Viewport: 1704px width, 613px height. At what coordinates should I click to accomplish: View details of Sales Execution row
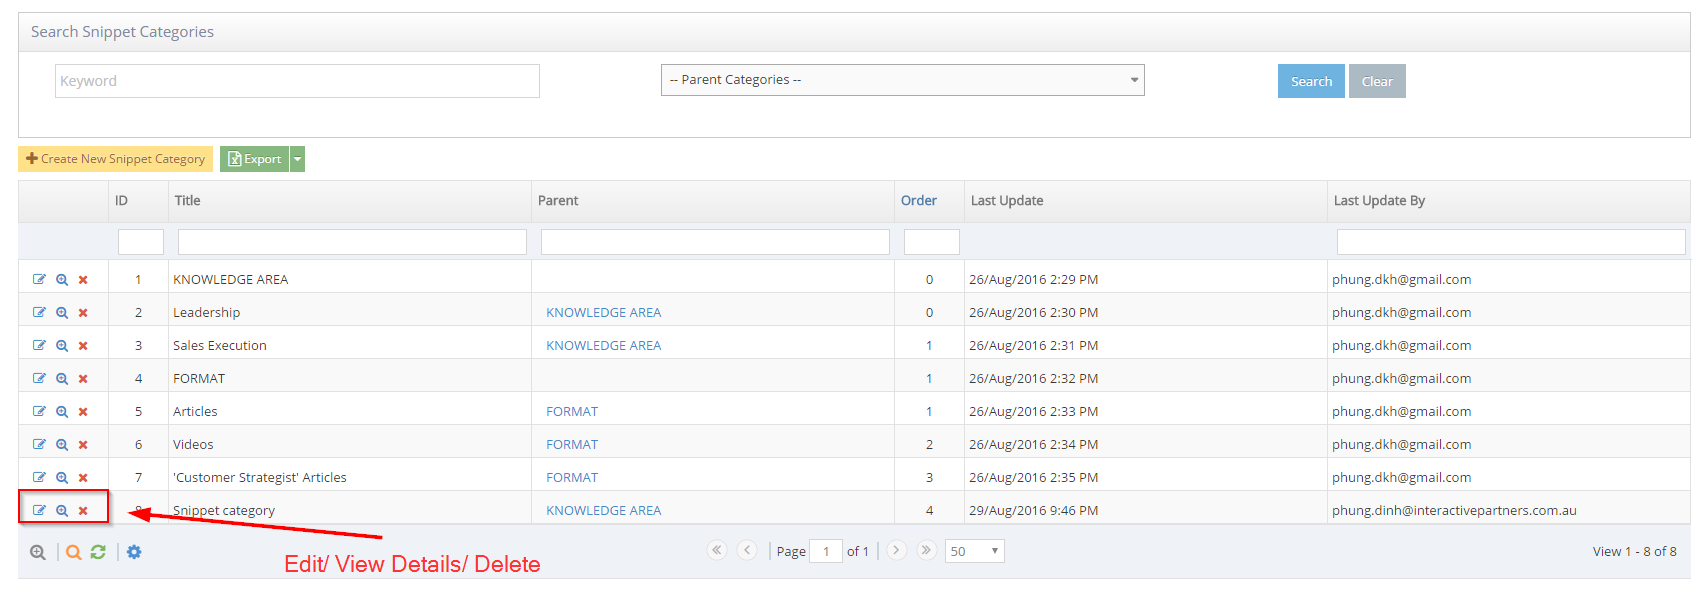point(62,346)
